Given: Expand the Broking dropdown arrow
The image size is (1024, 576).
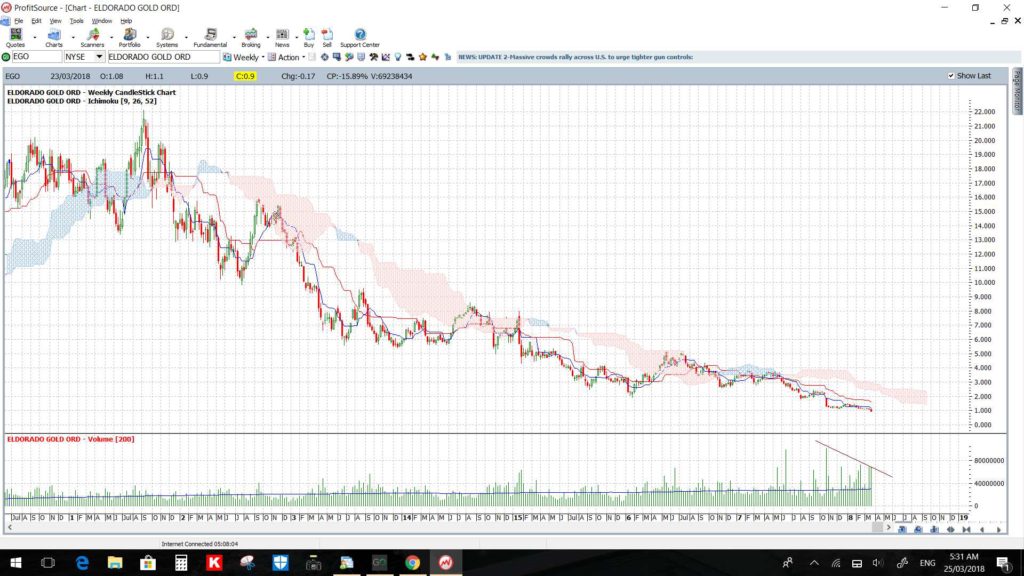Looking at the screenshot, I should (x=268, y=37).
